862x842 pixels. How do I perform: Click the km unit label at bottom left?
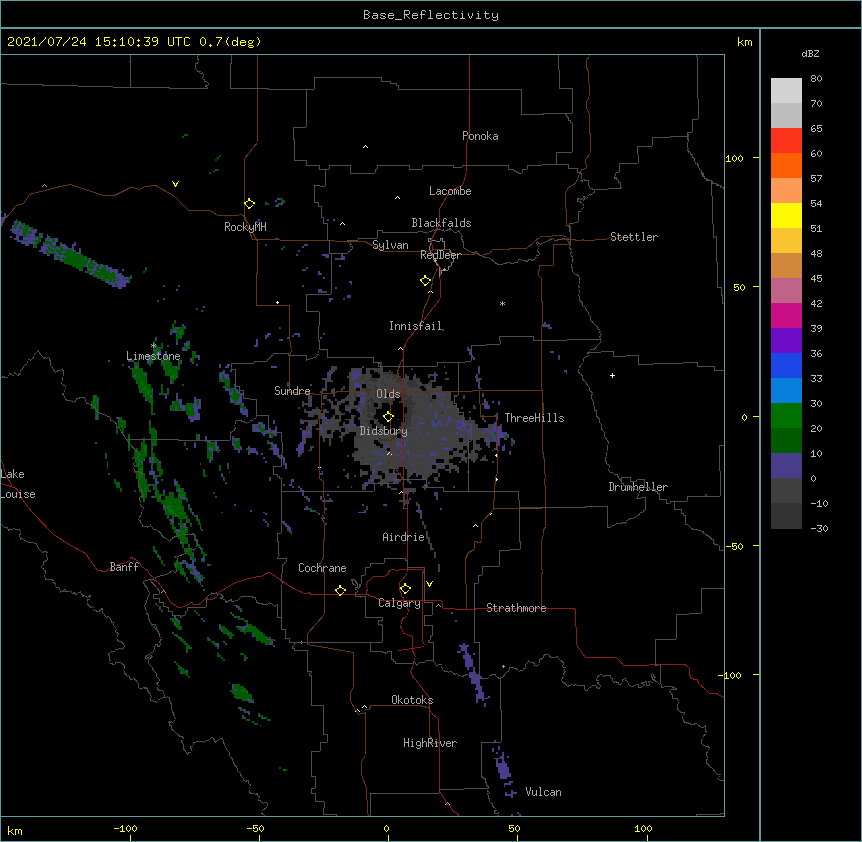15,830
